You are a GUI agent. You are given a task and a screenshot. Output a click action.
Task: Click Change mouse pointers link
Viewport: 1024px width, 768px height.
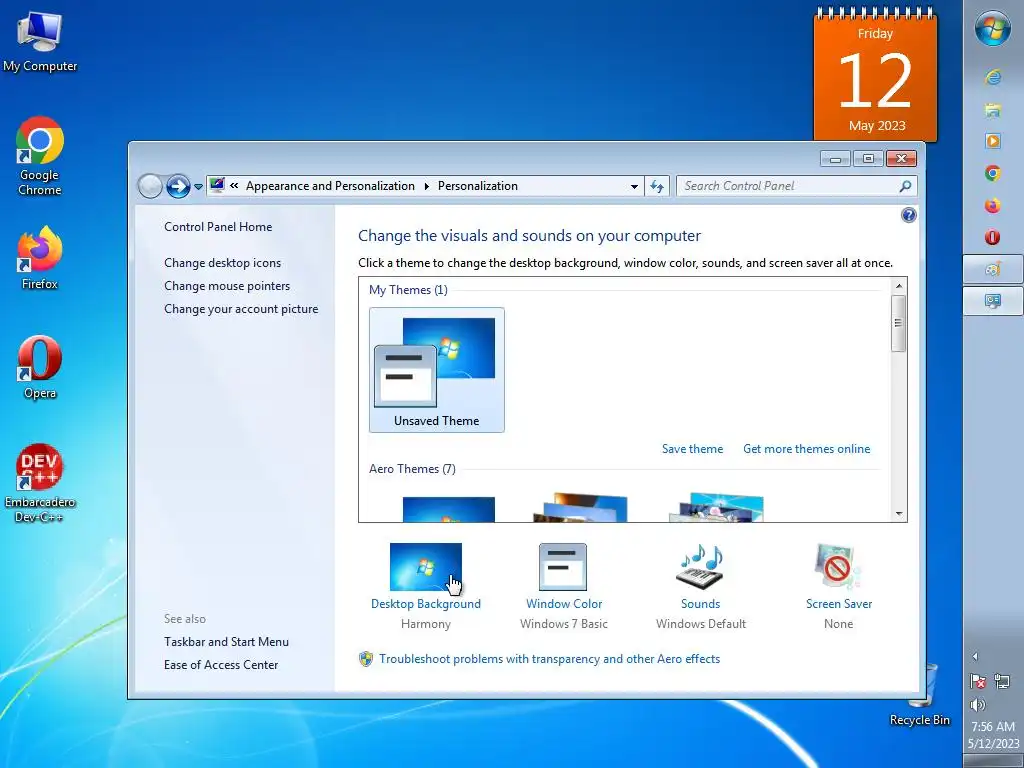(227, 285)
